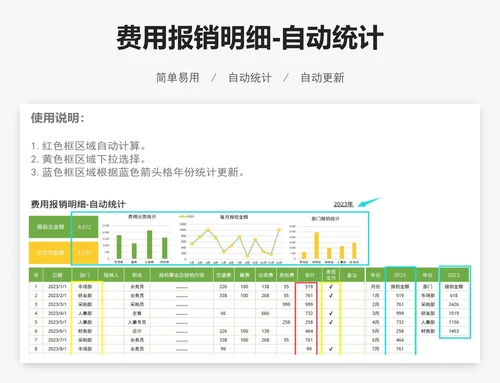Image resolution: width=500 pixels, height=383 pixels.
Task: Open department dropdown 市场部 in row 8
Action: (x=85, y=349)
